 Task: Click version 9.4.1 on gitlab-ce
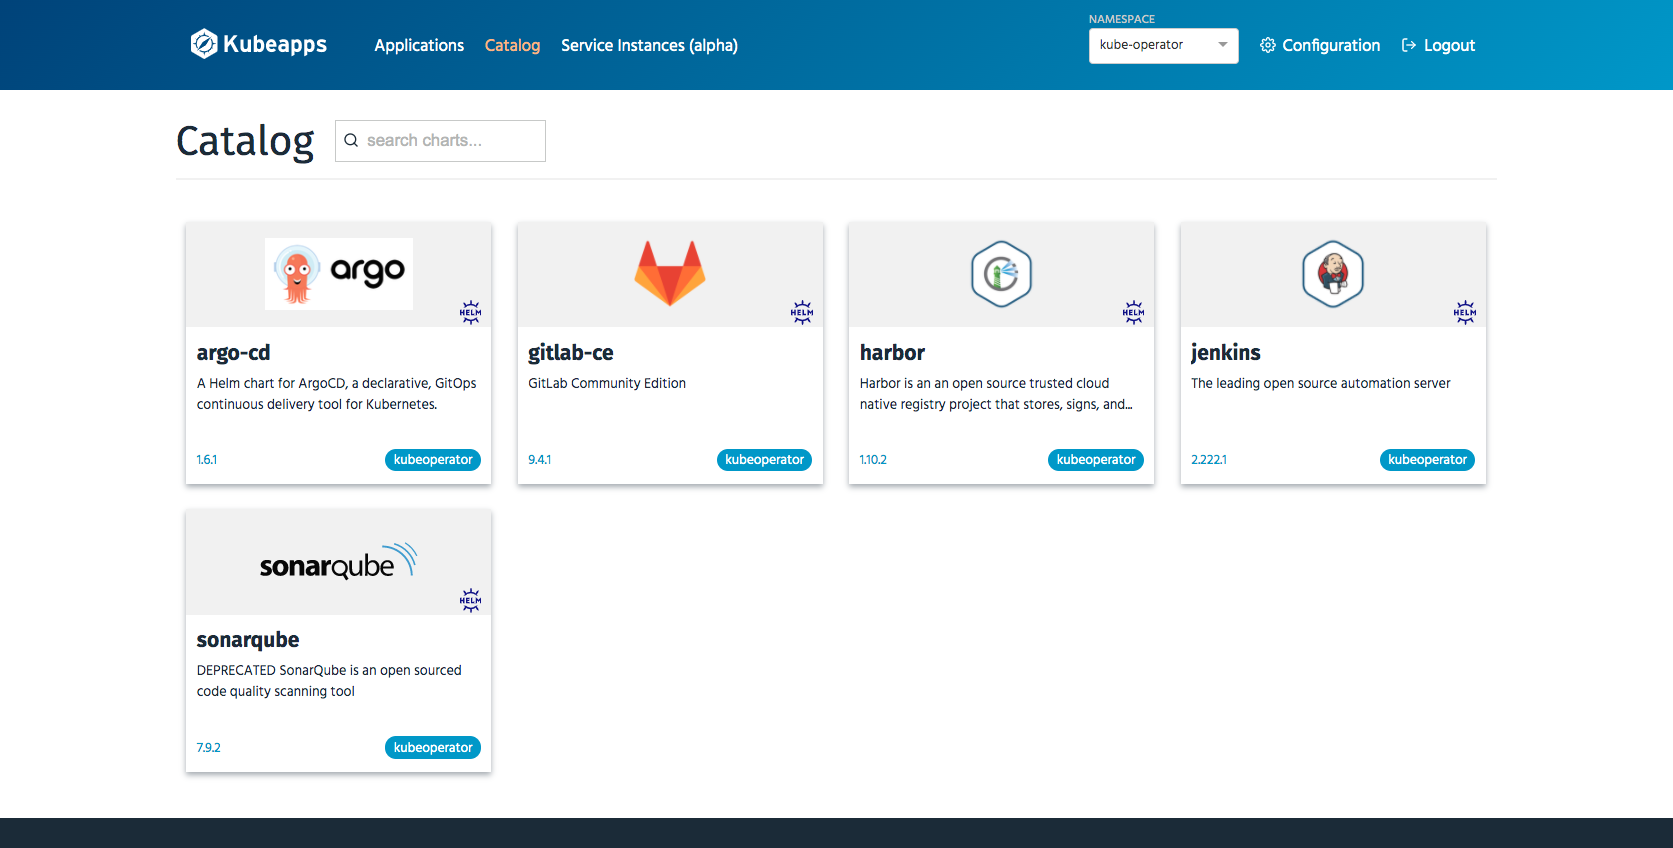[540, 460]
